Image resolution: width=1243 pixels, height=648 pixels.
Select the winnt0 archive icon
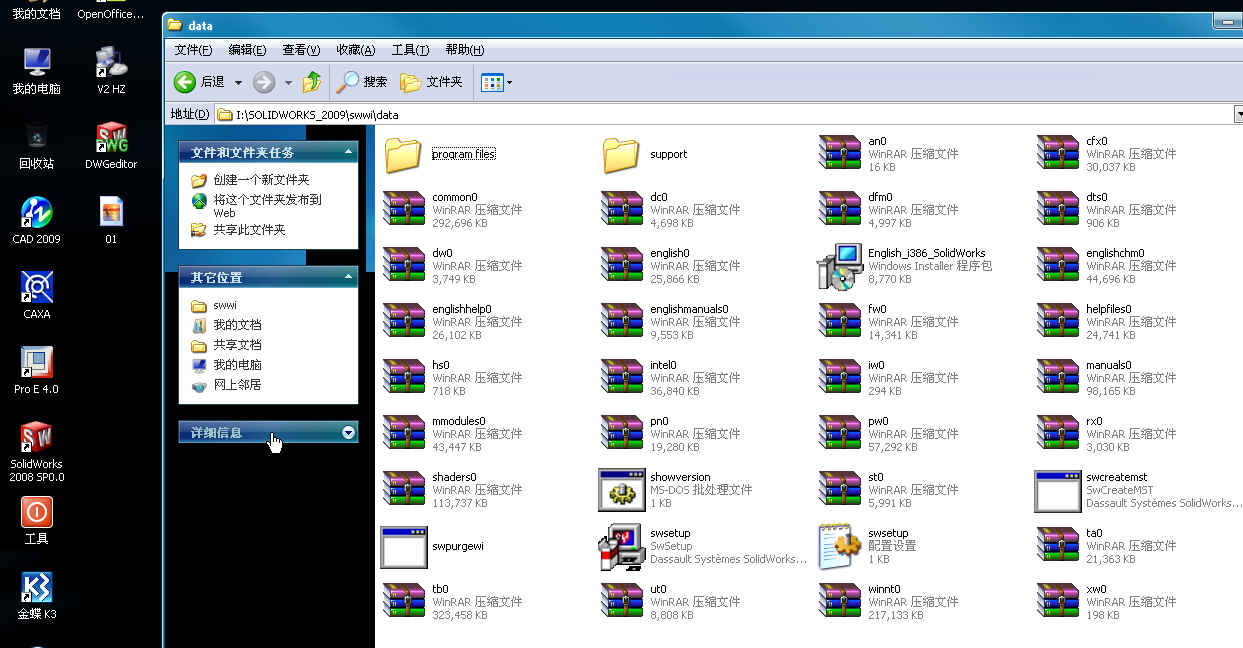(840, 602)
